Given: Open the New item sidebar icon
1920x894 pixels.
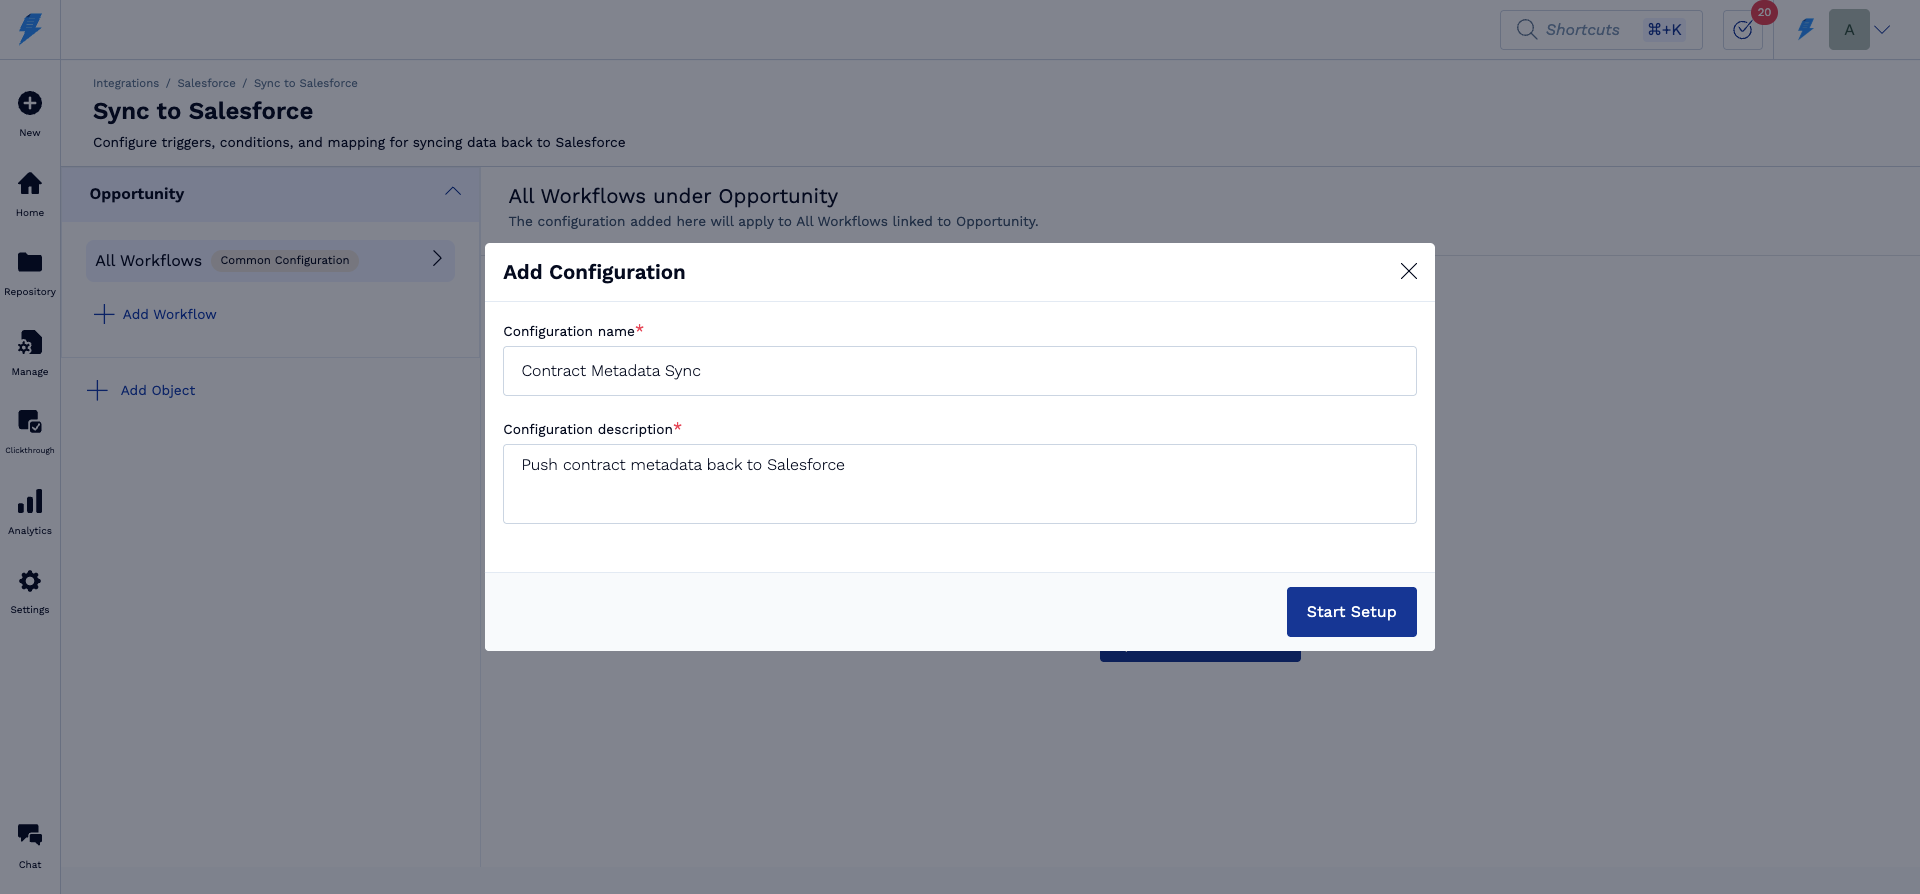Looking at the screenshot, I should [x=30, y=104].
